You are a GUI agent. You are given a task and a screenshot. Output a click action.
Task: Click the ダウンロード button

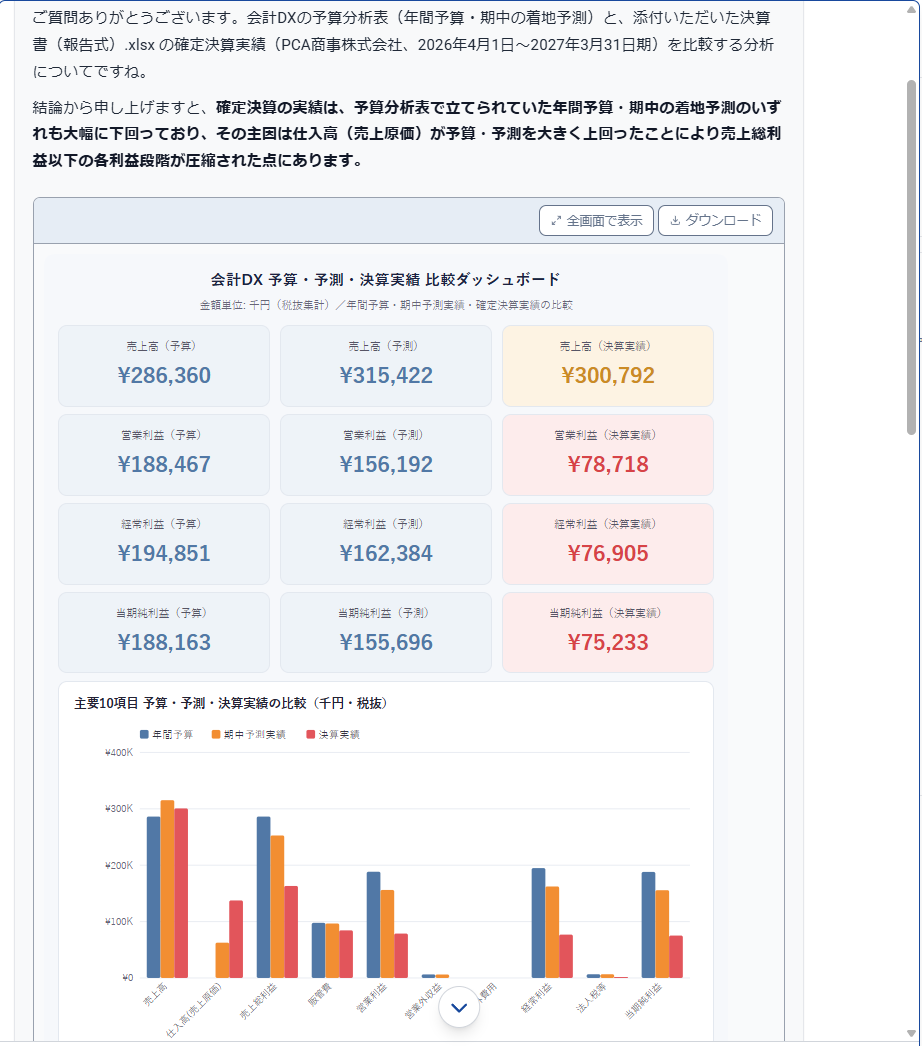pyautogui.click(x=715, y=221)
